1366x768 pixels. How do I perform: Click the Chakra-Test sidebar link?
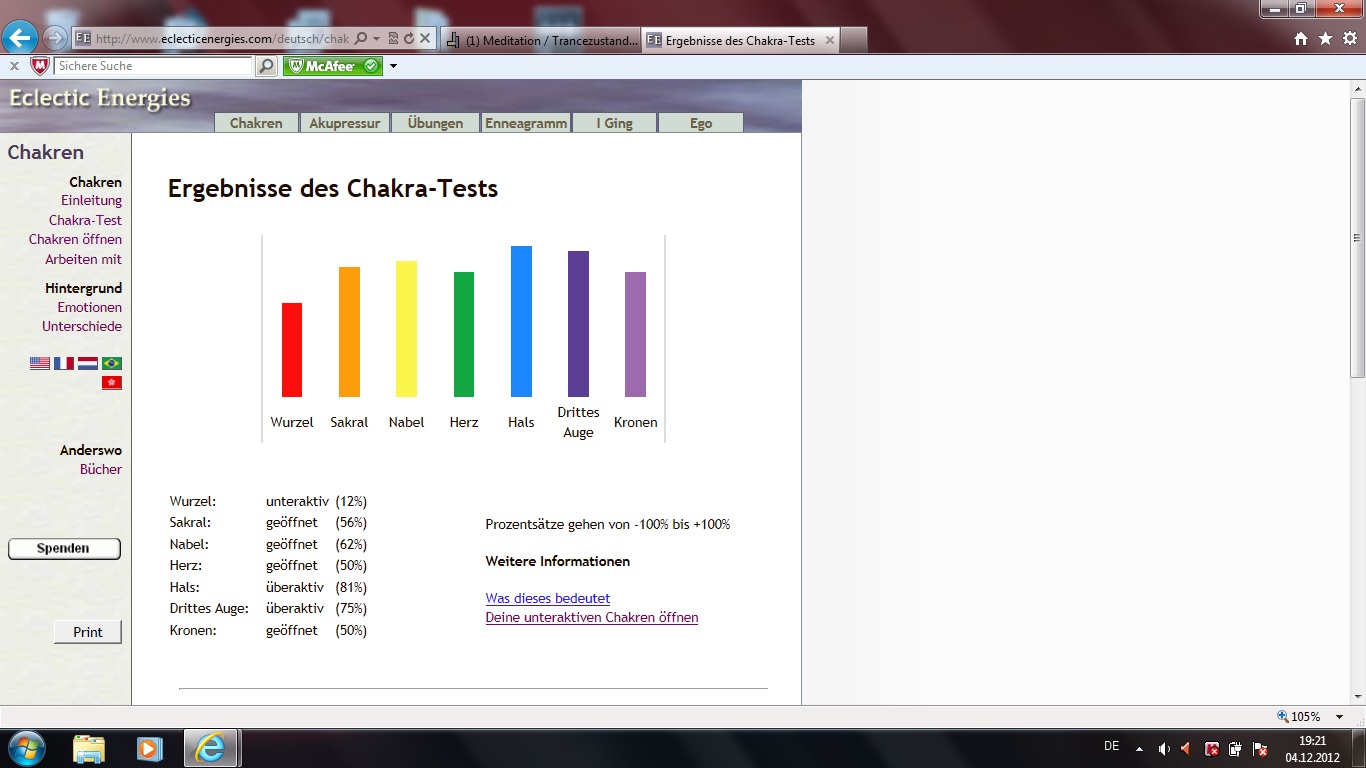[x=85, y=220]
